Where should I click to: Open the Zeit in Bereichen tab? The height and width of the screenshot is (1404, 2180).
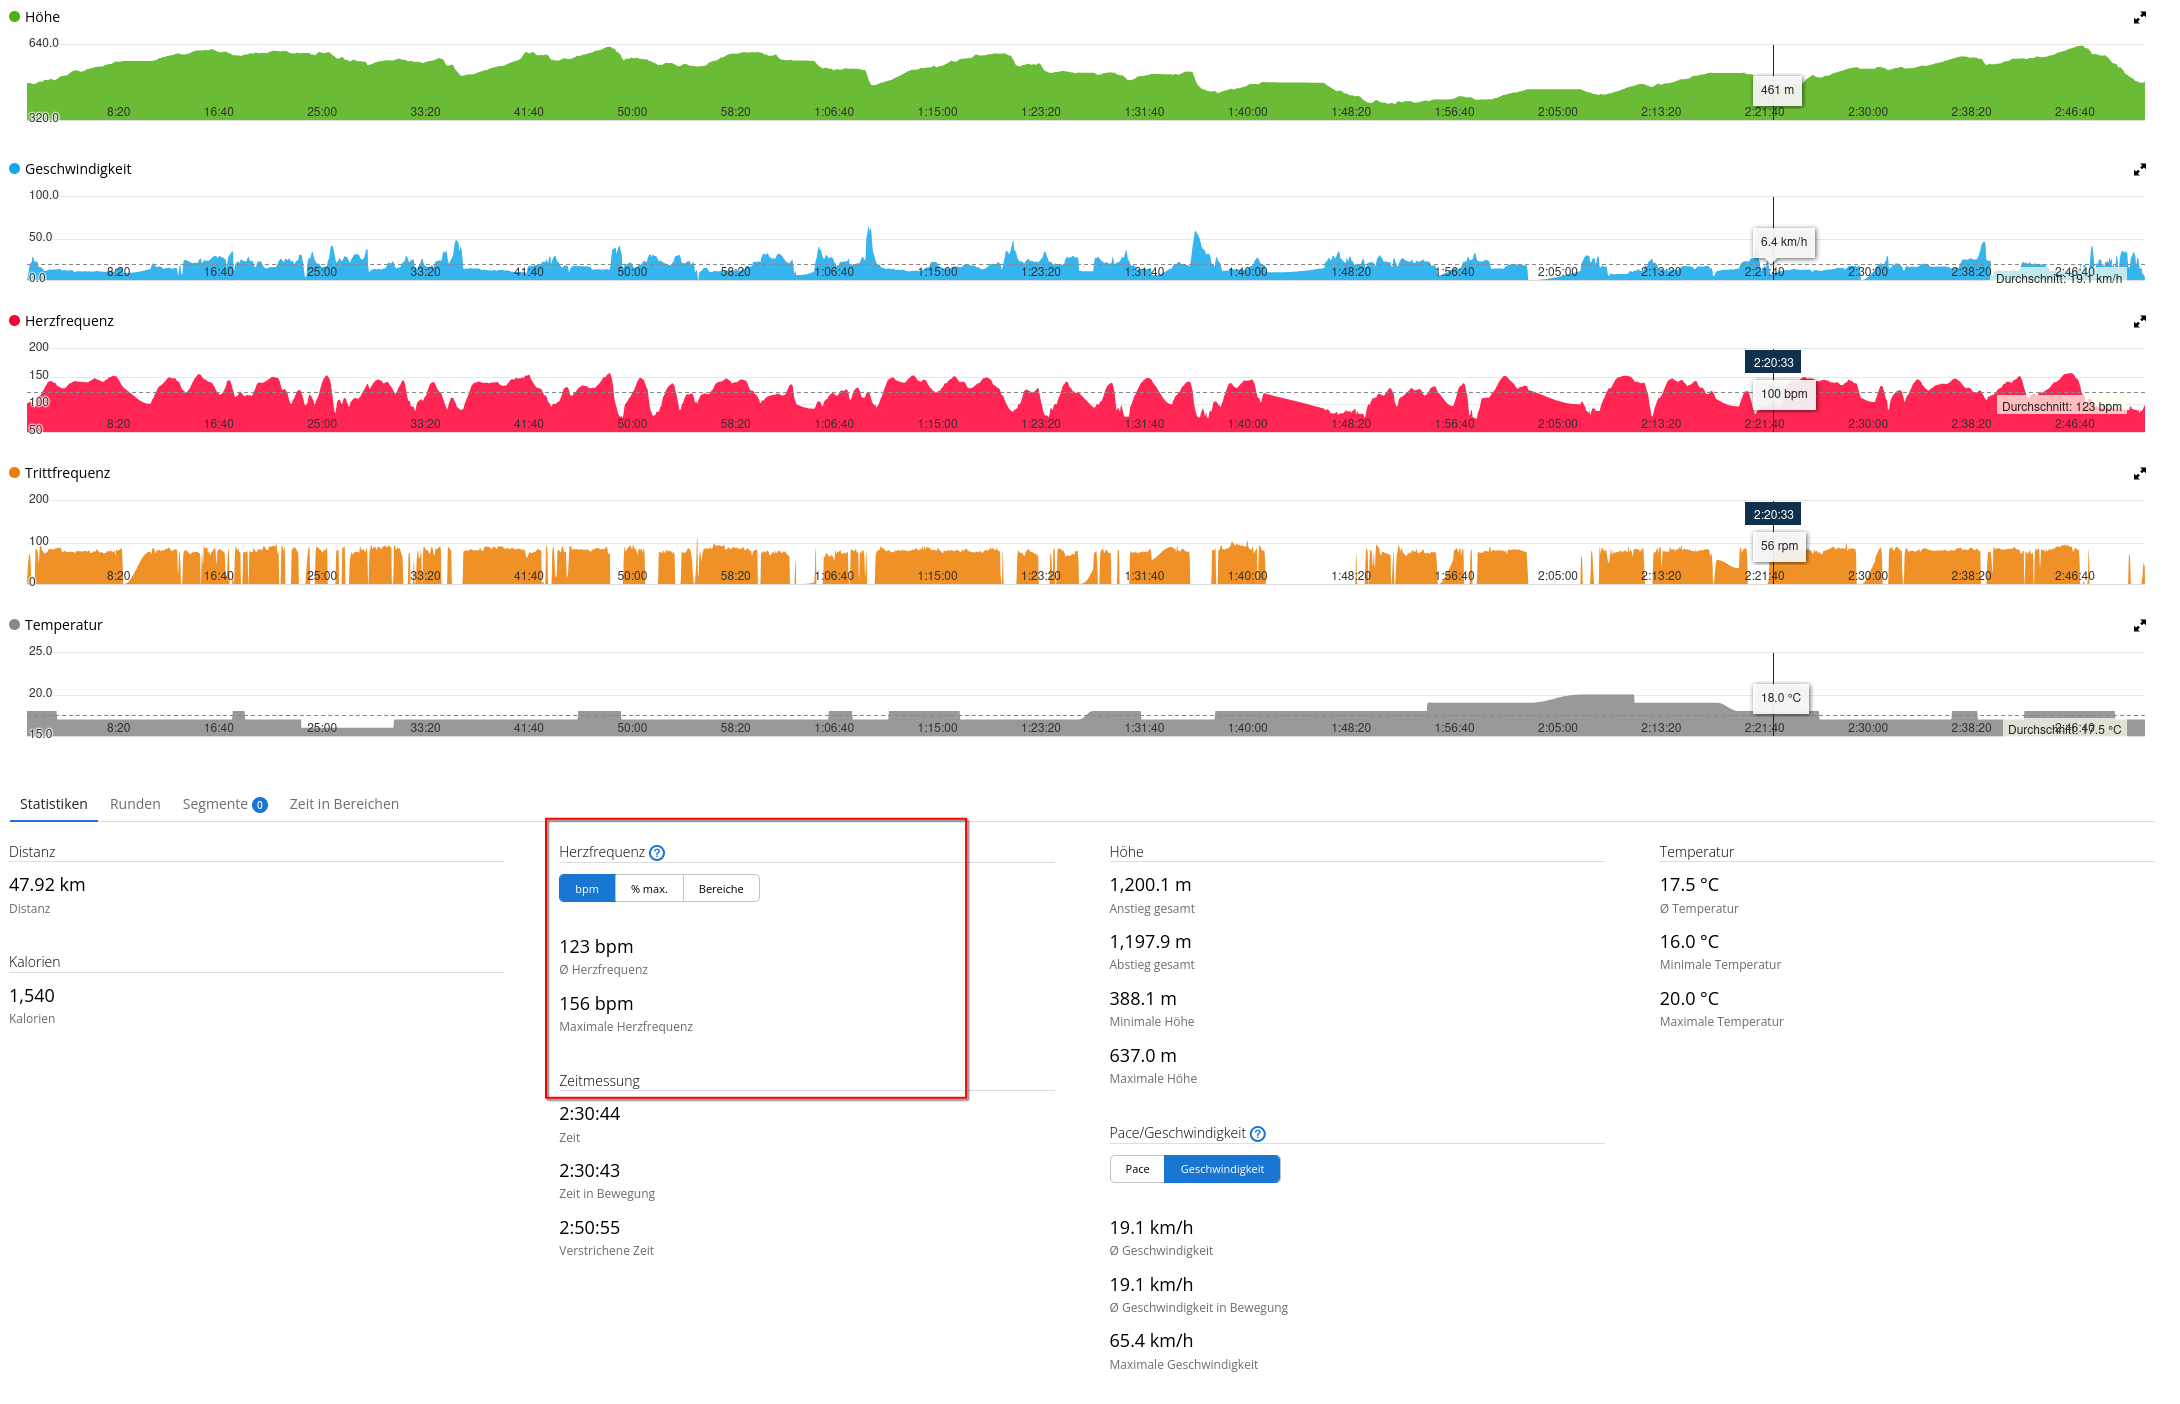344,804
